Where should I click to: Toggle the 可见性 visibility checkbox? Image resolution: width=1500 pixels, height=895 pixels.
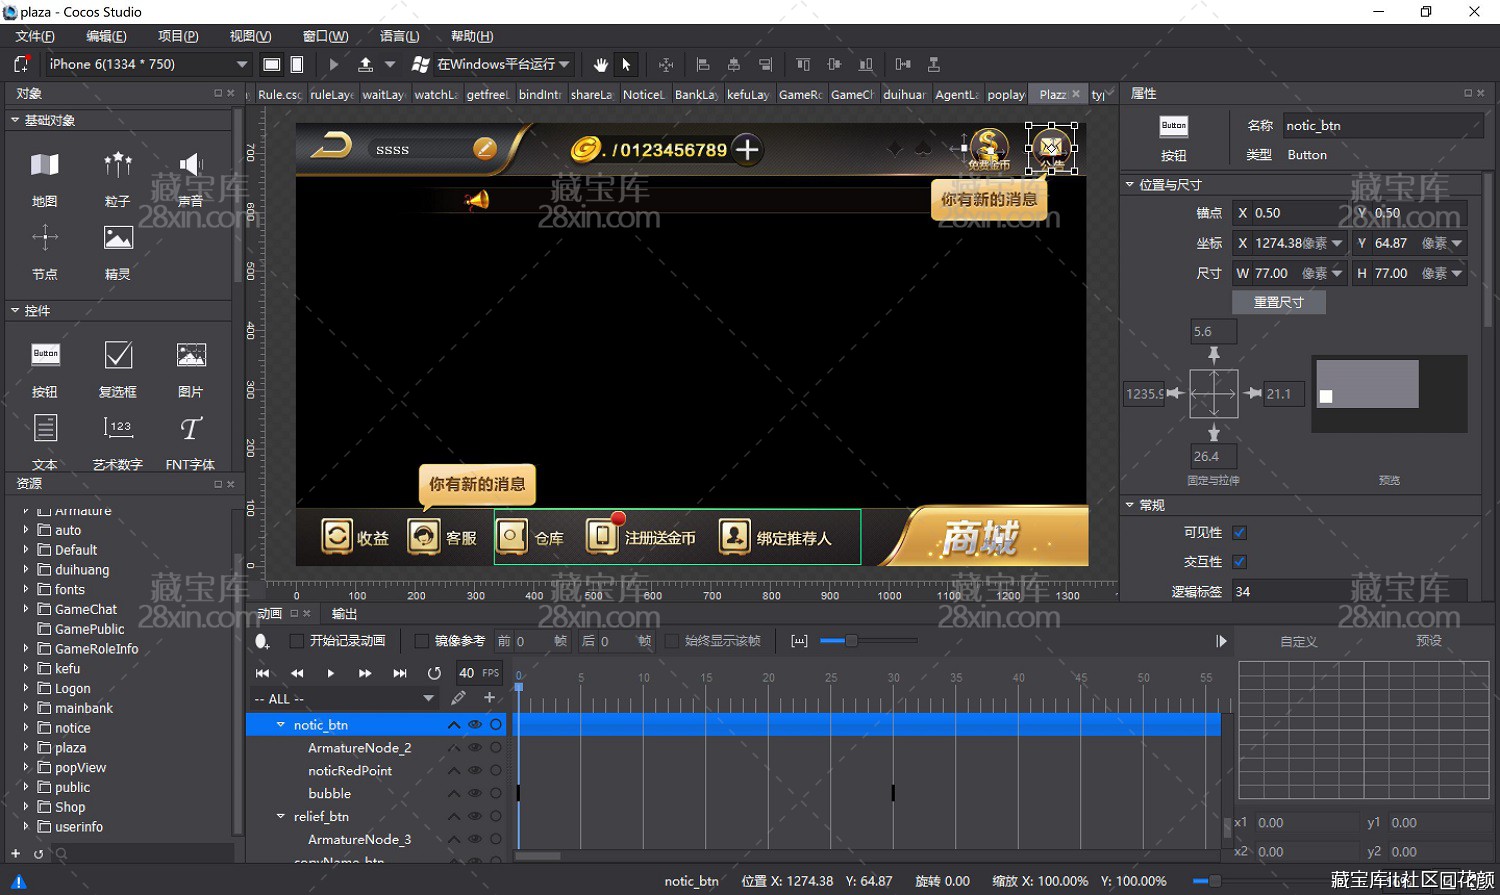(x=1240, y=533)
